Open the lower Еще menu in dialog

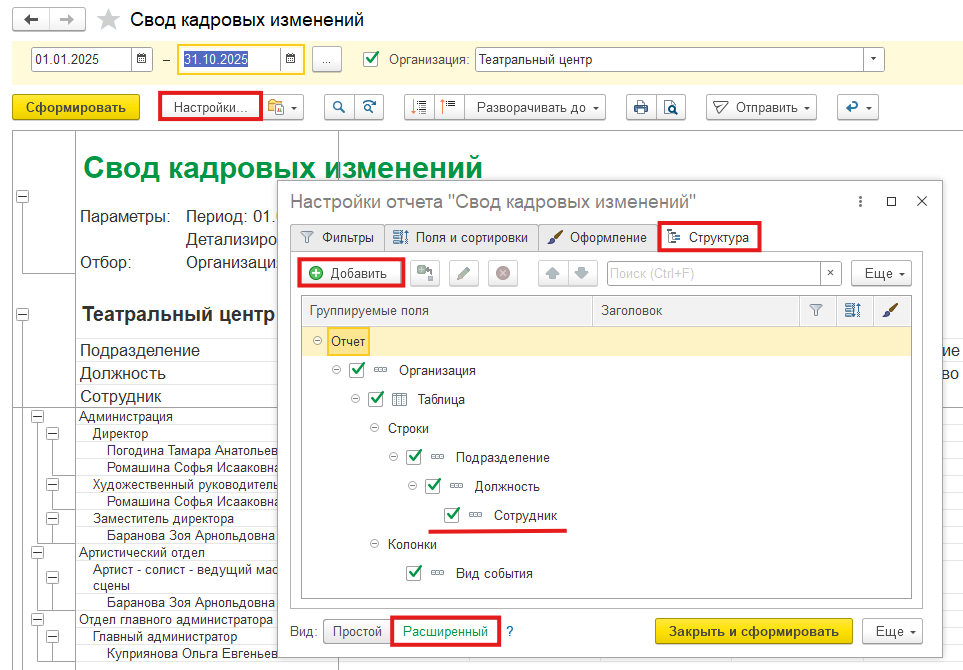tap(892, 631)
